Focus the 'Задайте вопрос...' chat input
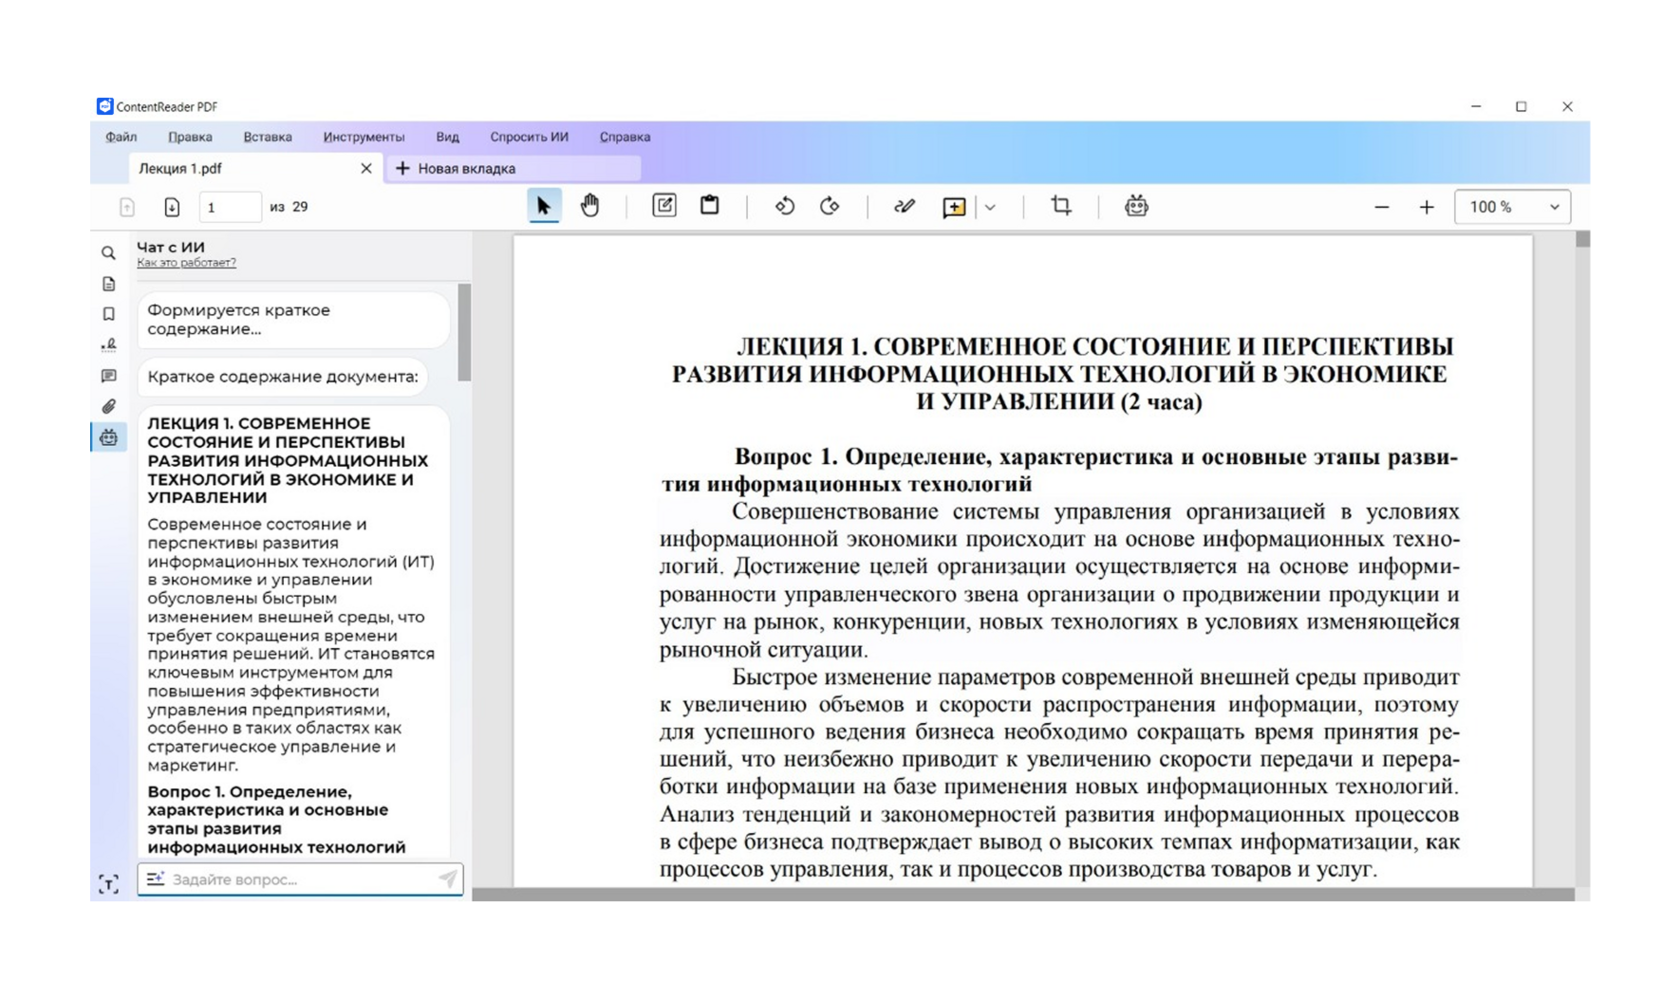This screenshot has height=1000, width=1680. [x=300, y=879]
